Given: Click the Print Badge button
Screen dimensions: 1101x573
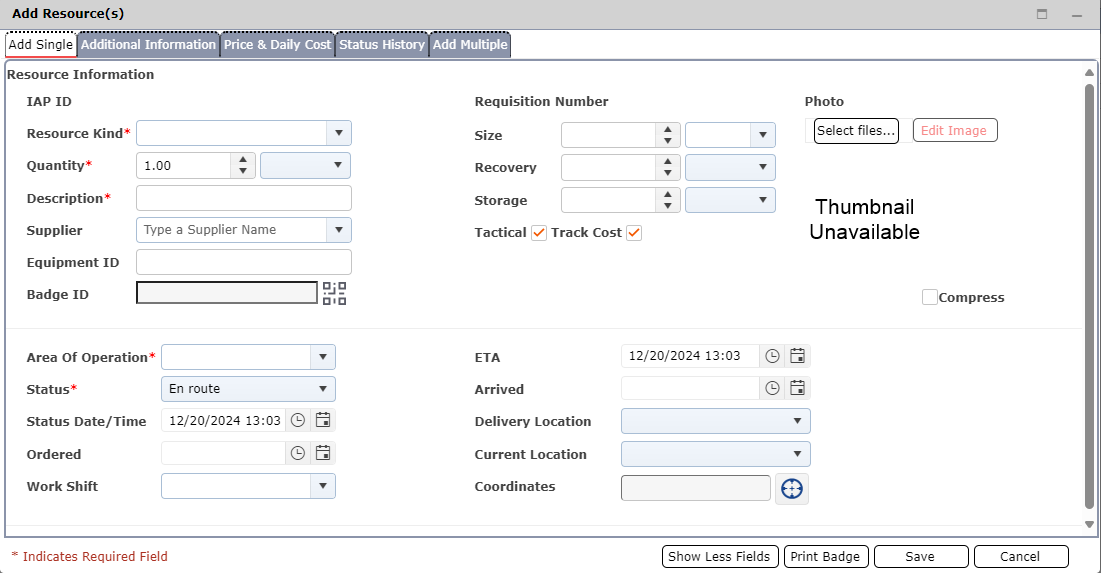Looking at the screenshot, I should (826, 556).
